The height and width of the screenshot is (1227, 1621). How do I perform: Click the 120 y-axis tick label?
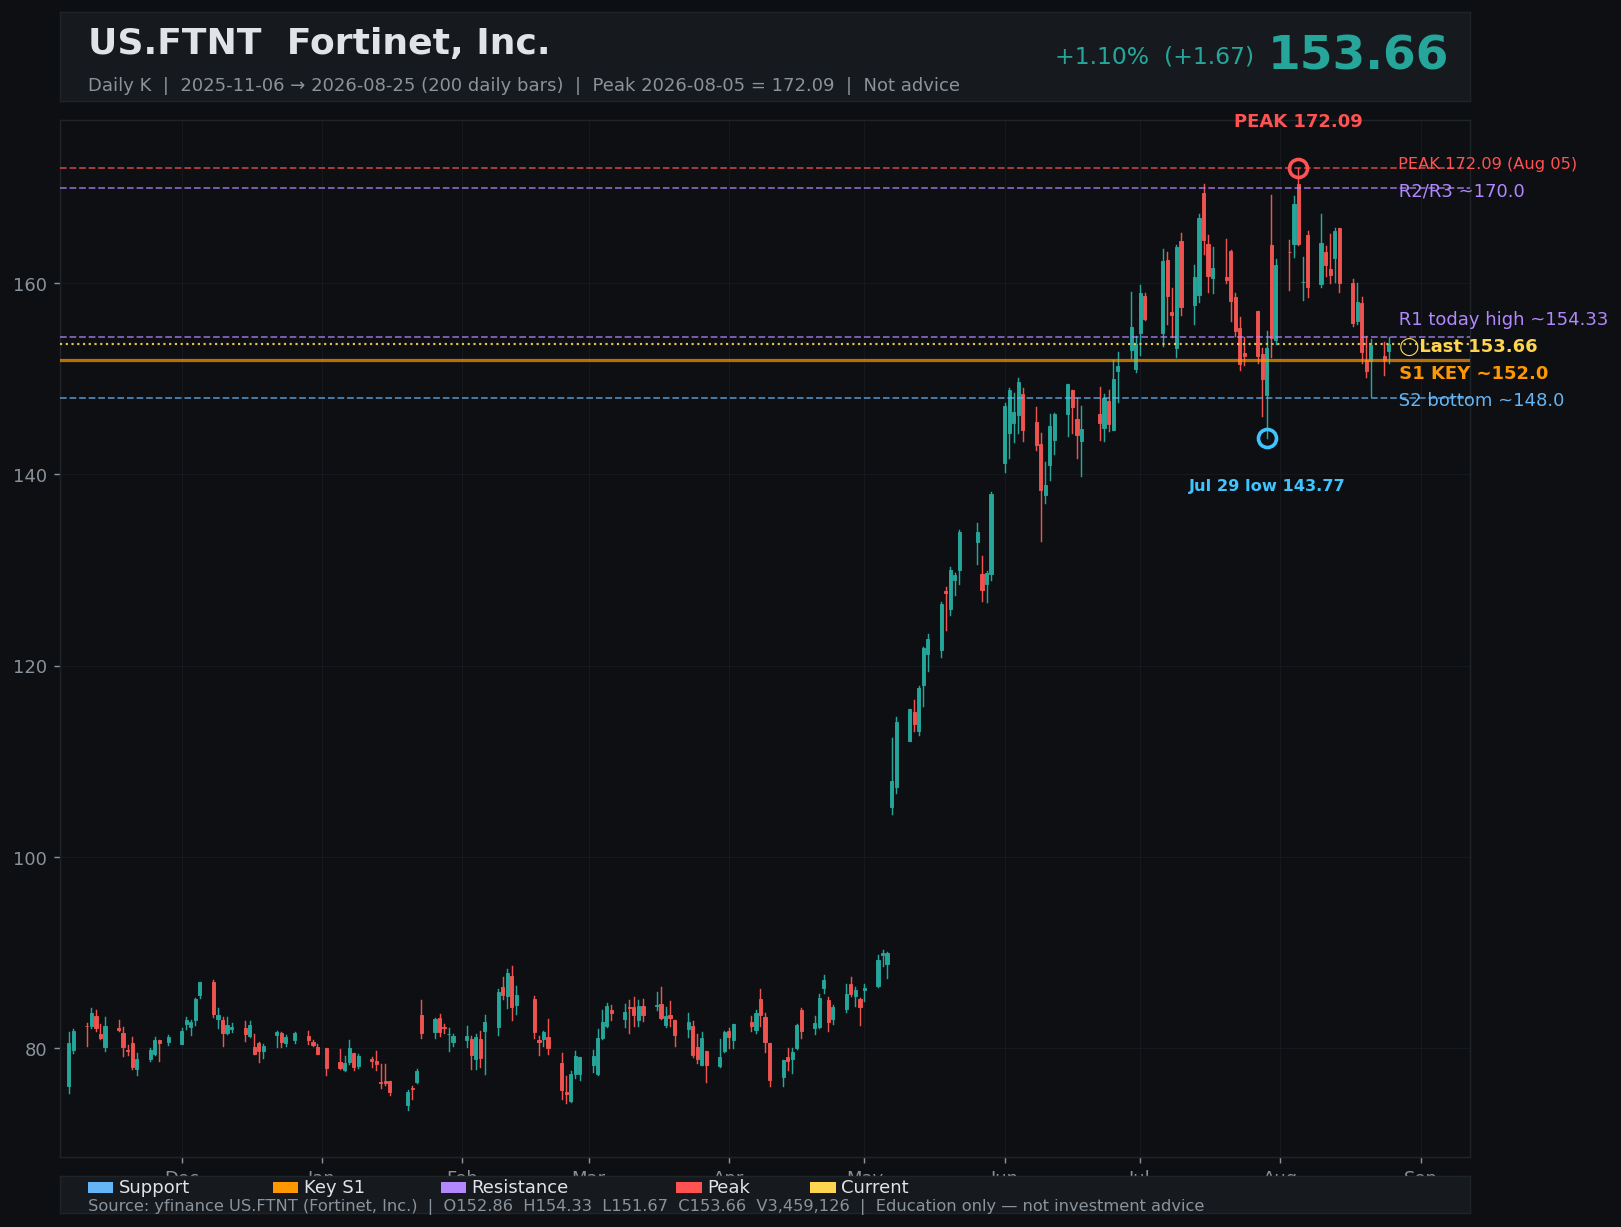coord(30,666)
